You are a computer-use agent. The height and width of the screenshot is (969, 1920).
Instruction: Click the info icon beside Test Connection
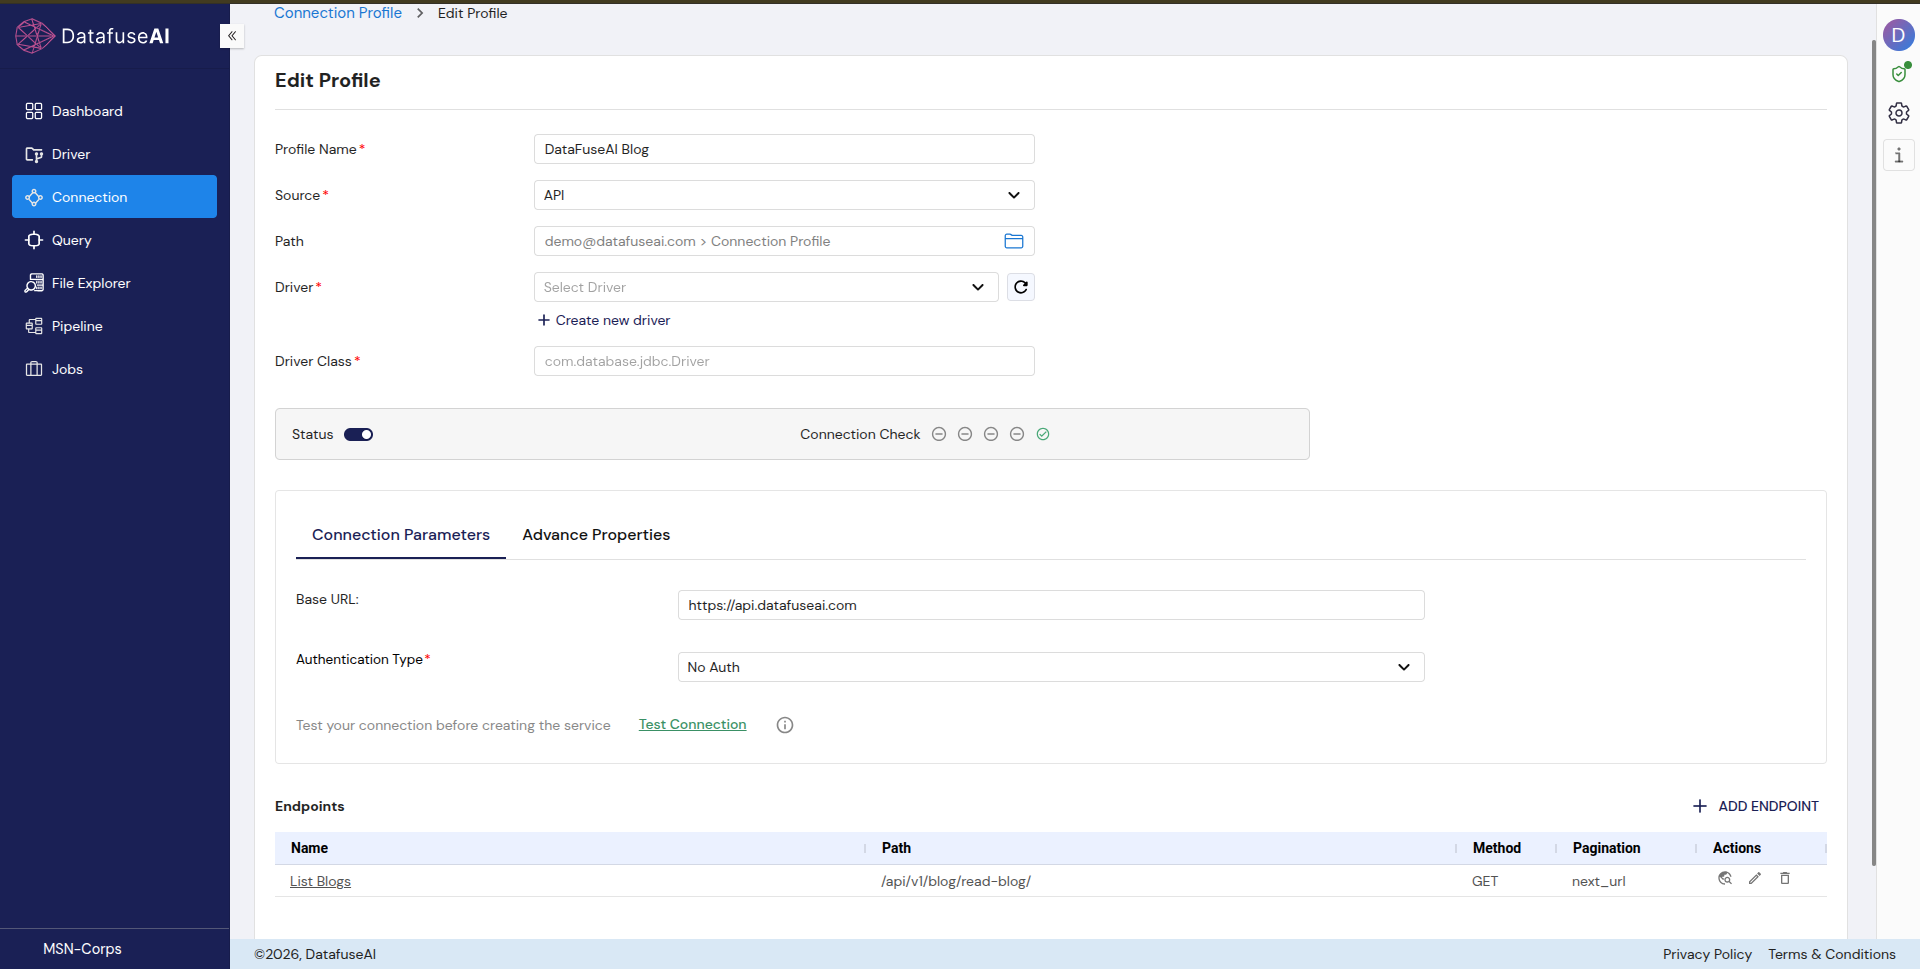click(785, 725)
